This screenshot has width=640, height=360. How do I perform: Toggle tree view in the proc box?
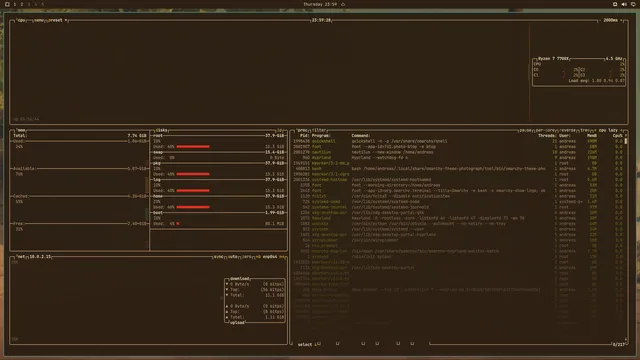(x=585, y=130)
